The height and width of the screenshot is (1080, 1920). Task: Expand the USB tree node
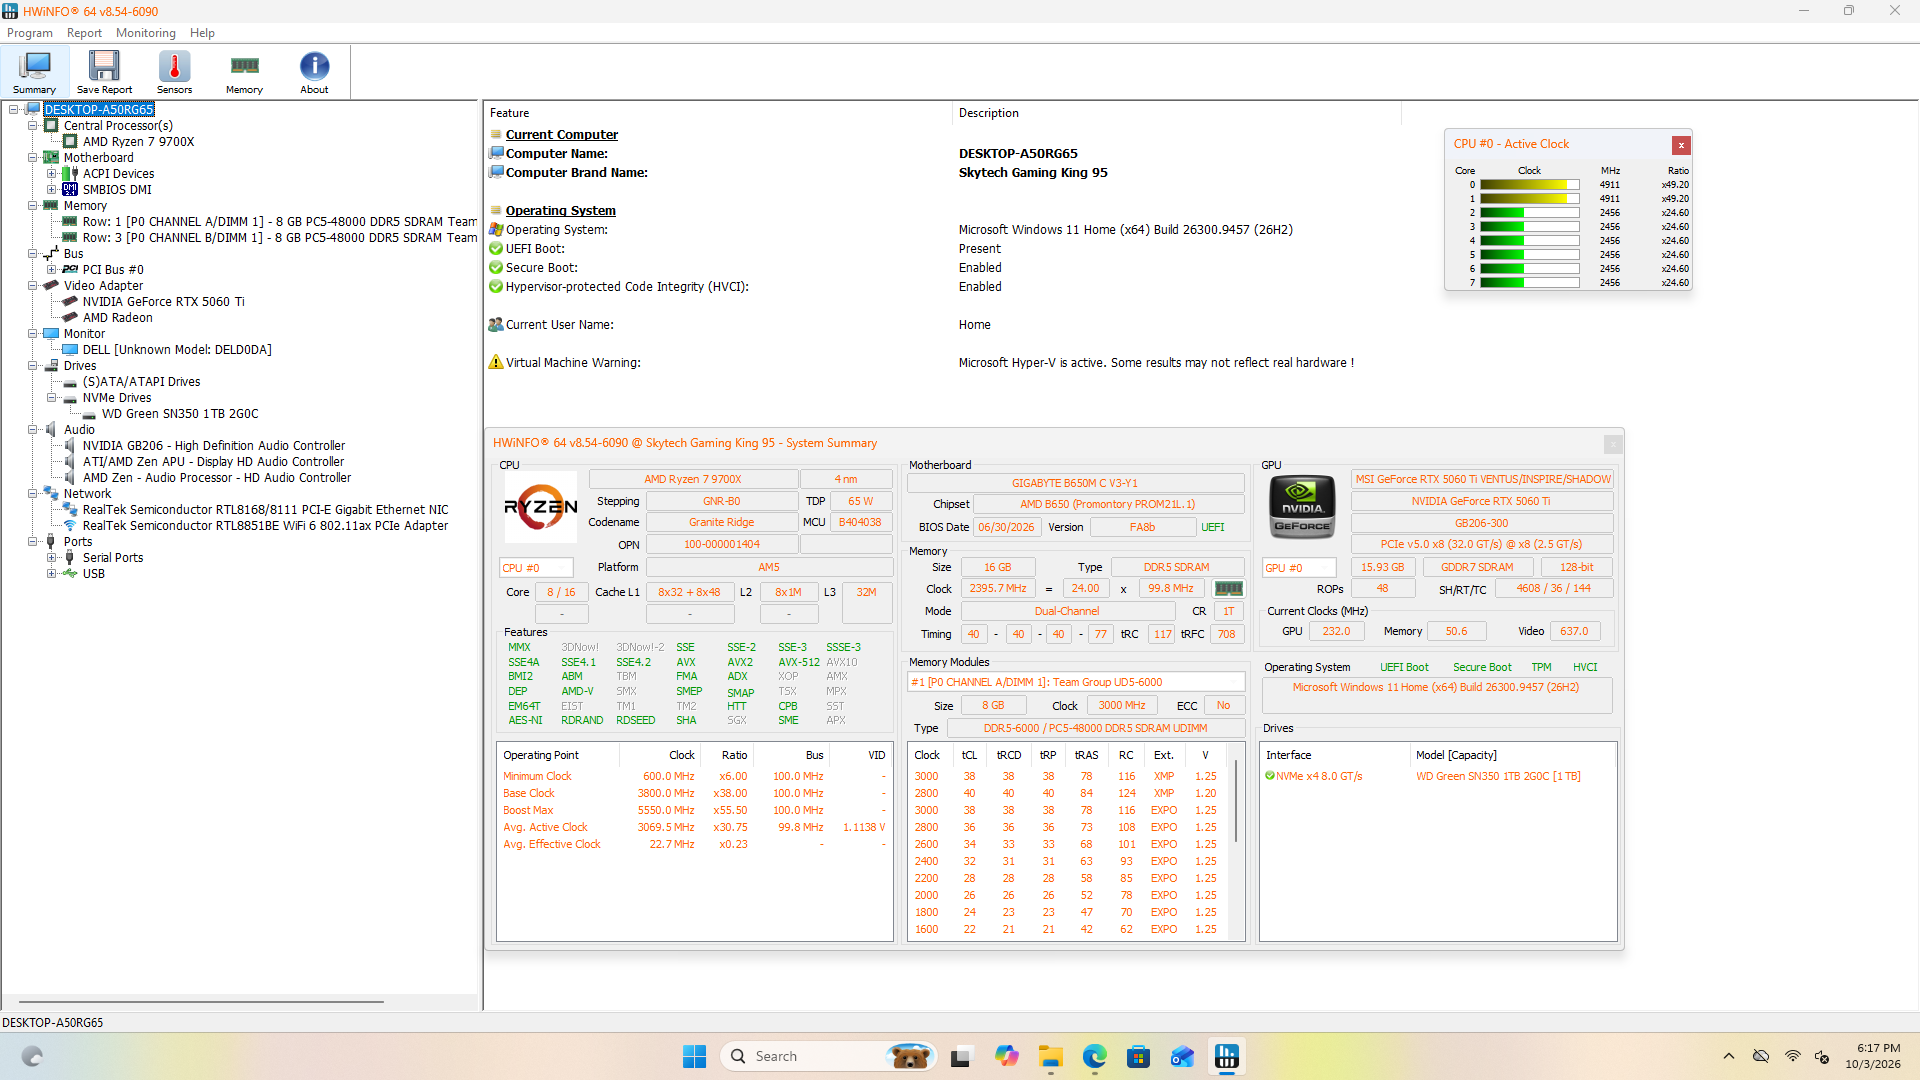pyautogui.click(x=52, y=574)
